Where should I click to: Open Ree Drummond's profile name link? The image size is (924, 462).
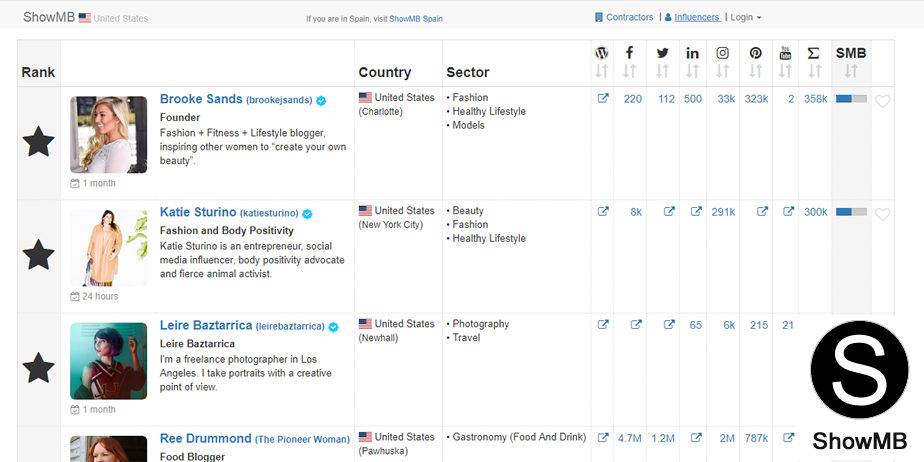tap(206, 438)
